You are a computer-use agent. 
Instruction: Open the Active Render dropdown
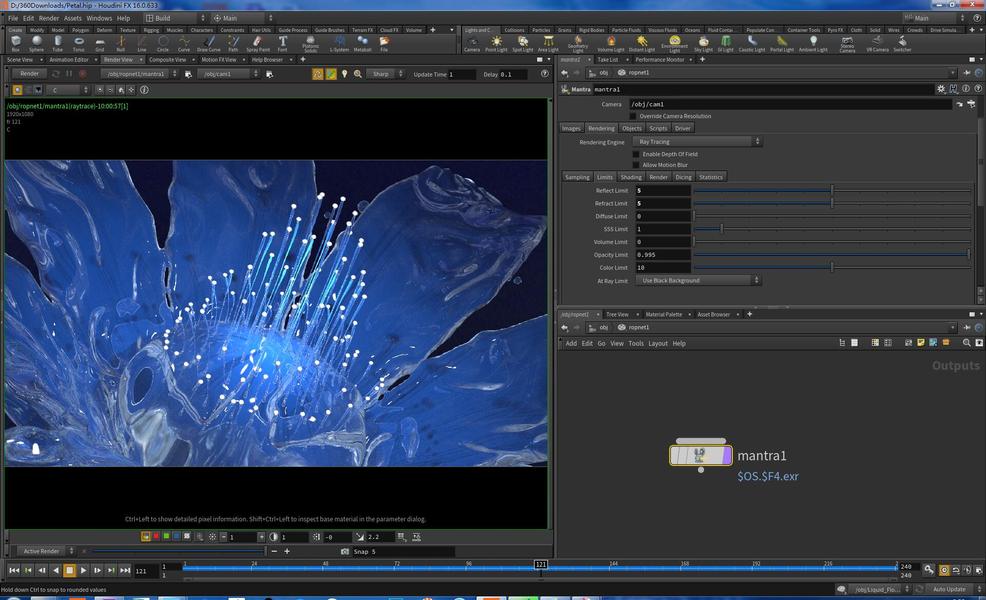pos(45,552)
